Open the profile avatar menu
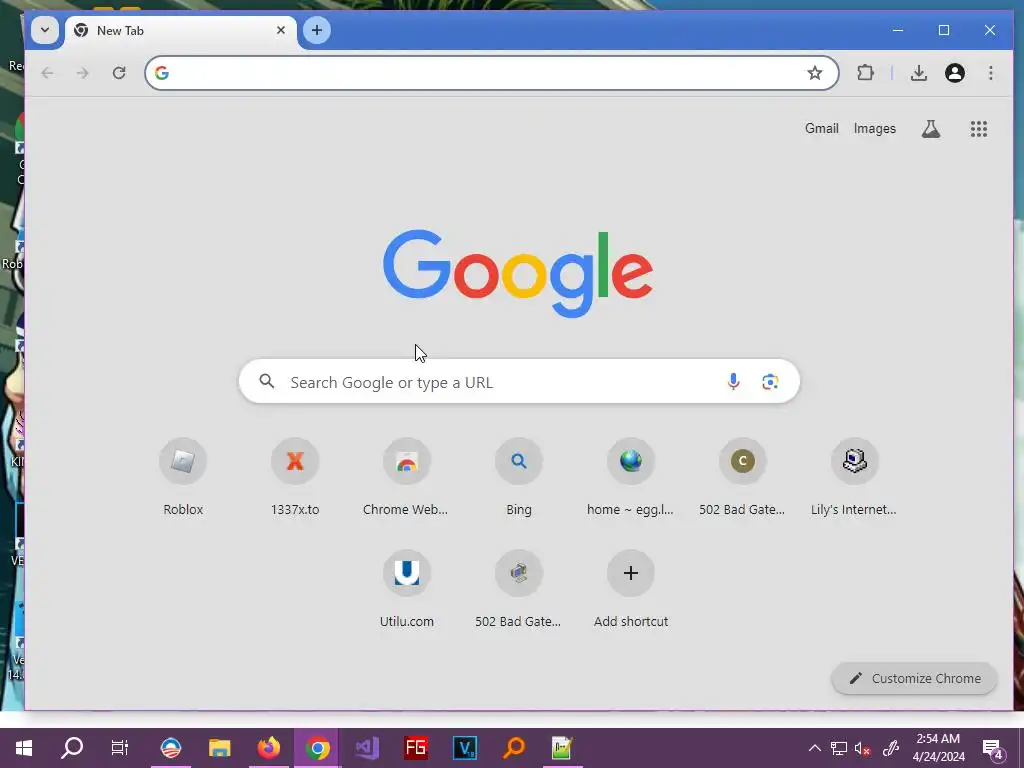 pos(955,72)
